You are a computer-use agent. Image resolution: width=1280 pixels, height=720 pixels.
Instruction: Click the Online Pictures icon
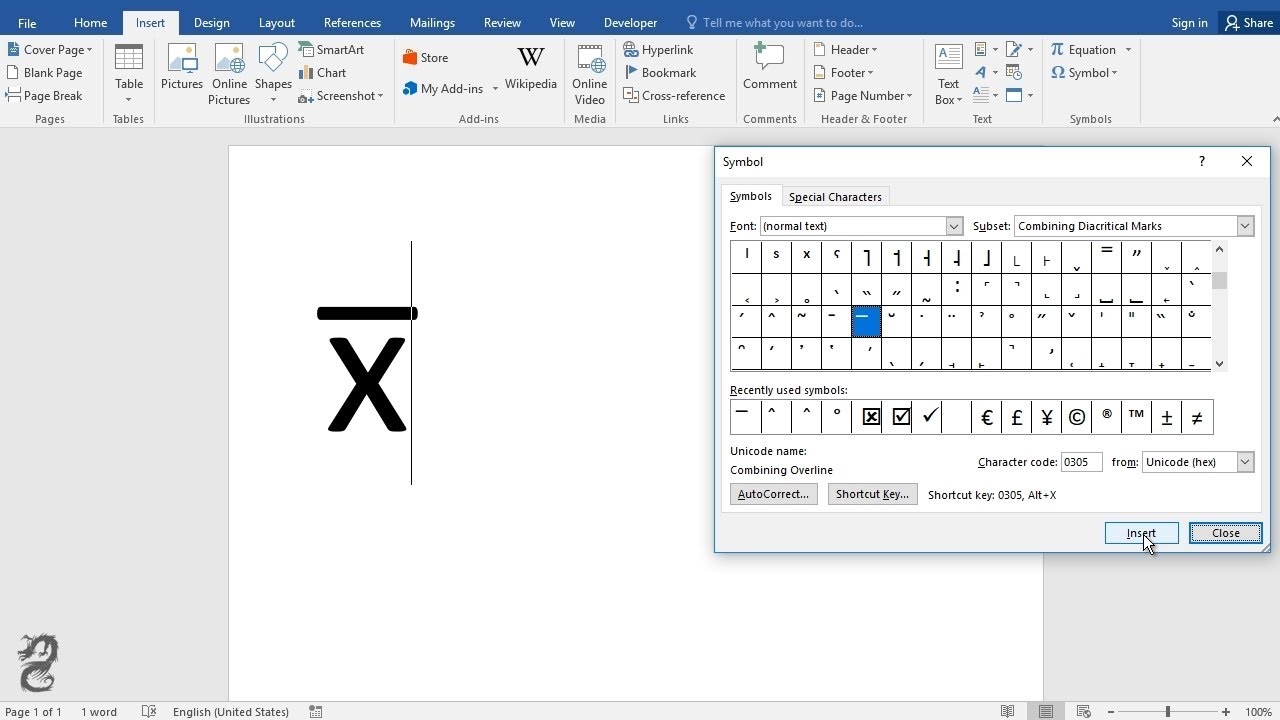coord(229,58)
